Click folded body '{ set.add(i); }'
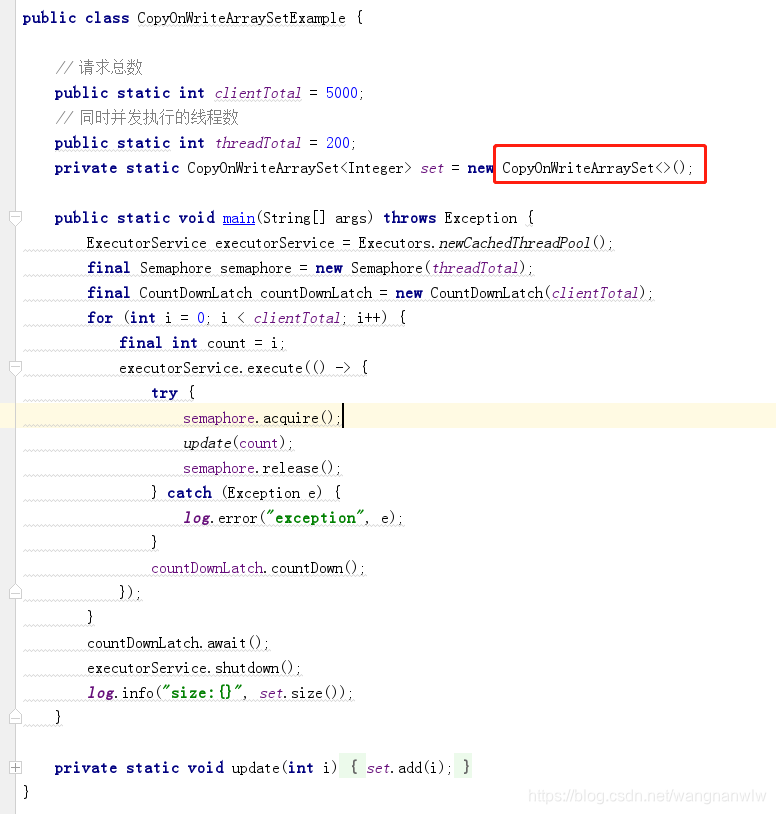This screenshot has height=814, width=776. [405, 767]
